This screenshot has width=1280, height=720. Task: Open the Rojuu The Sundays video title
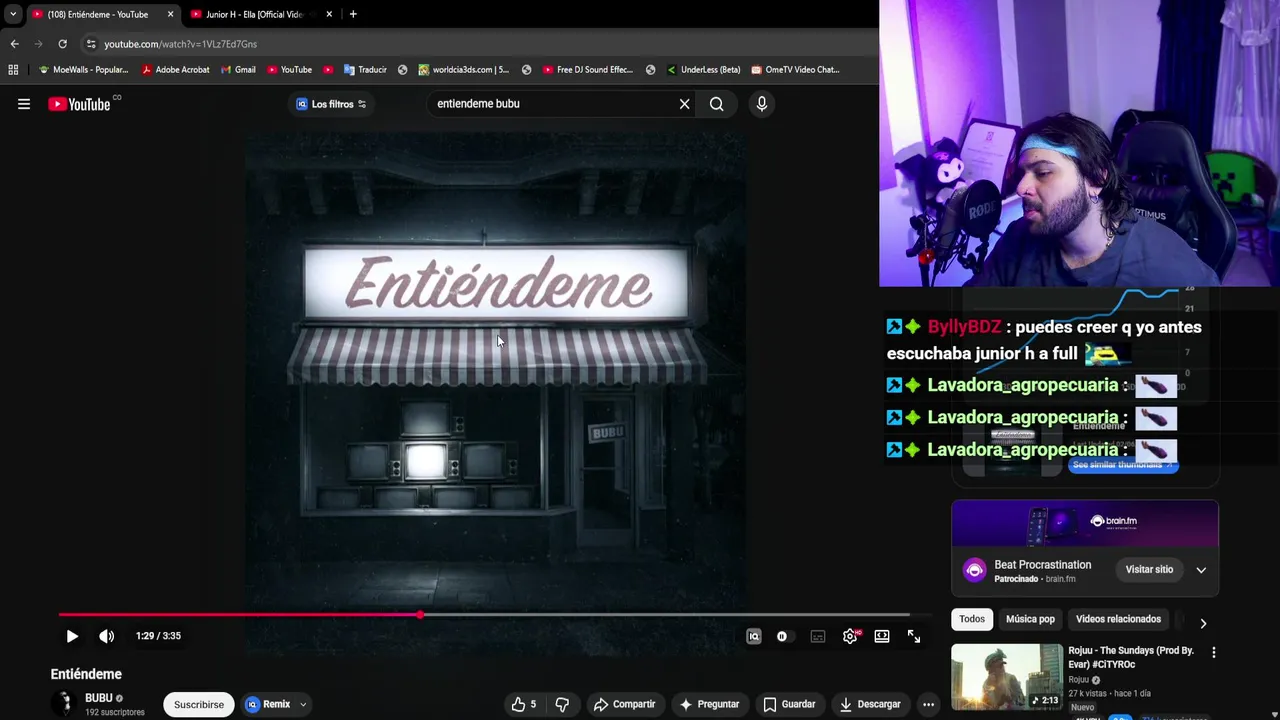[1131, 657]
